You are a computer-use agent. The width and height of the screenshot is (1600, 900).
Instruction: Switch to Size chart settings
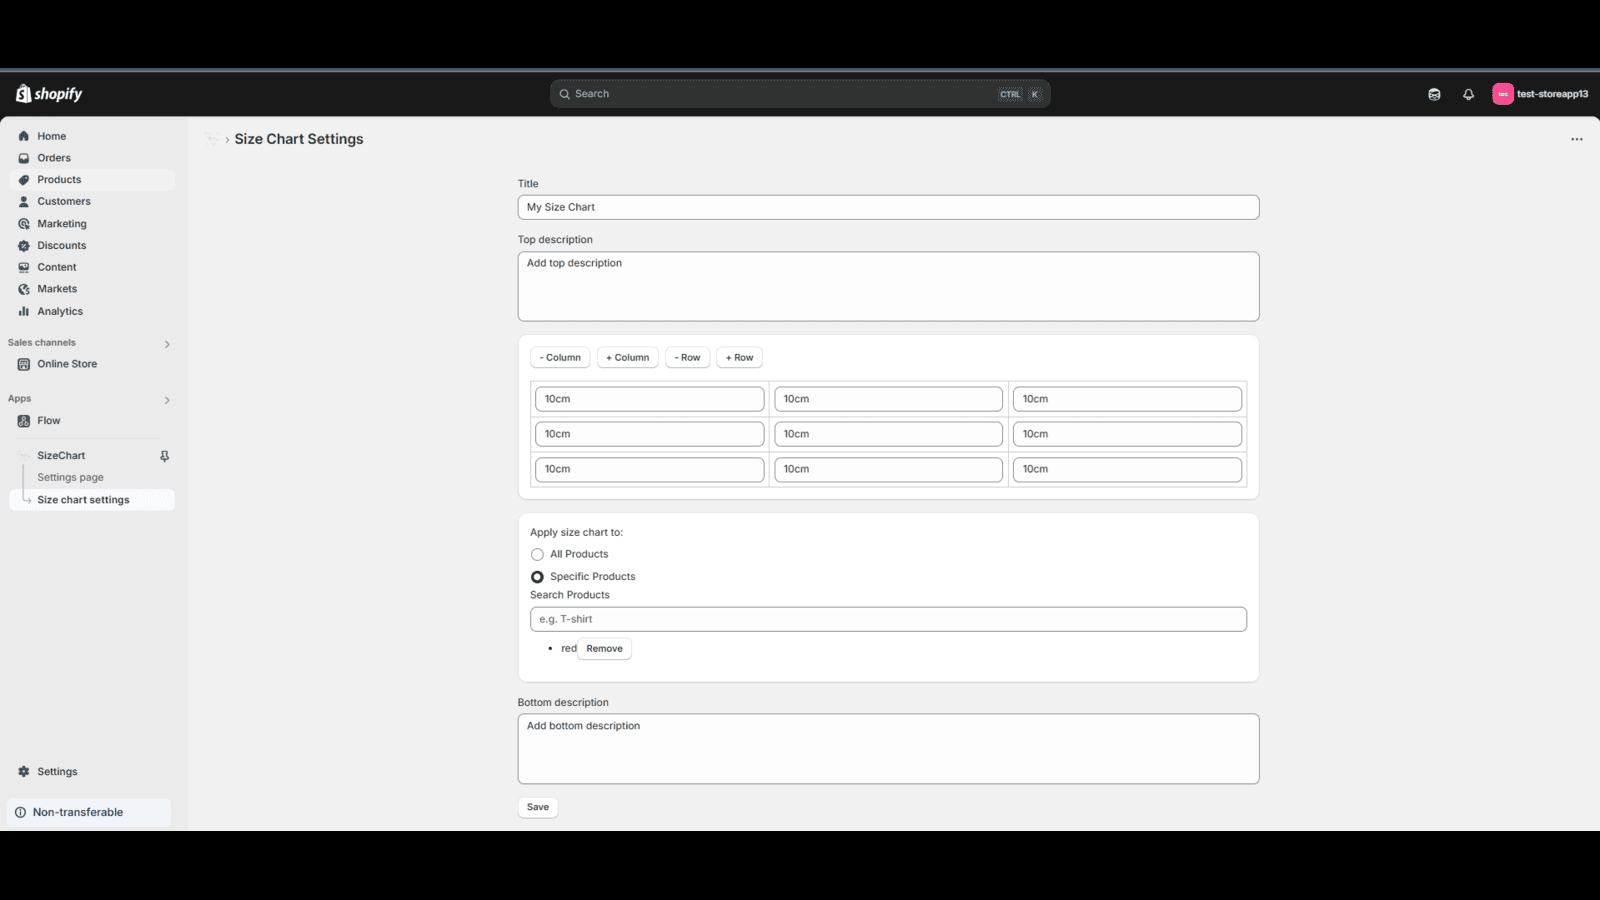click(82, 499)
